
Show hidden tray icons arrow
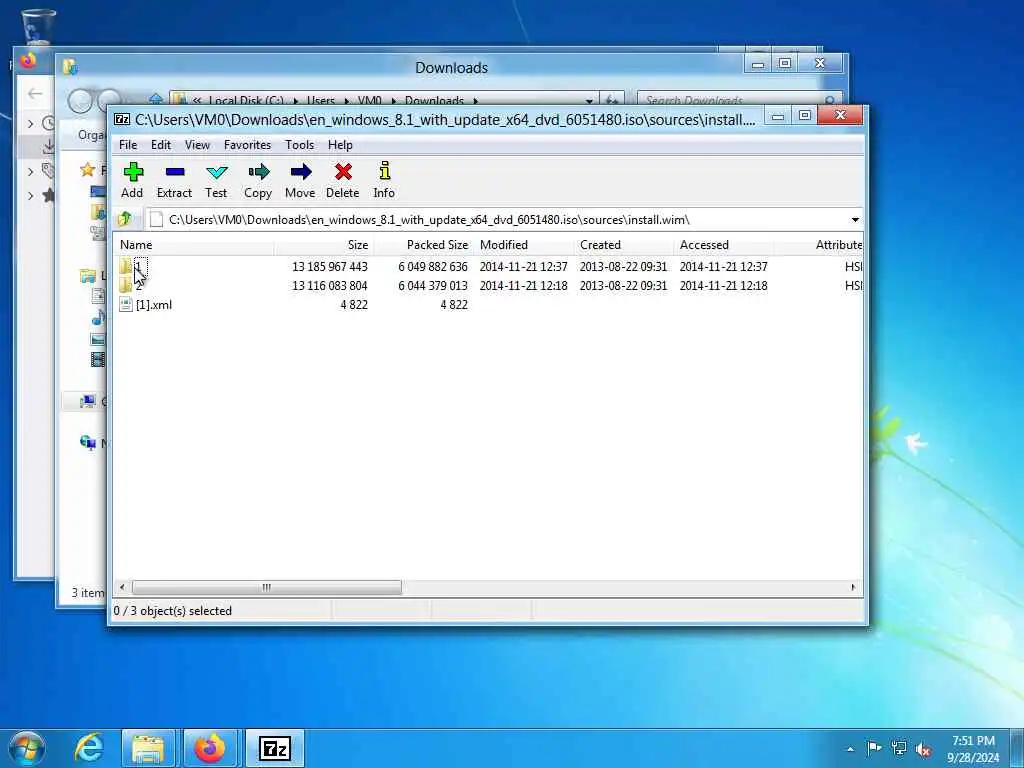pyautogui.click(x=850, y=749)
